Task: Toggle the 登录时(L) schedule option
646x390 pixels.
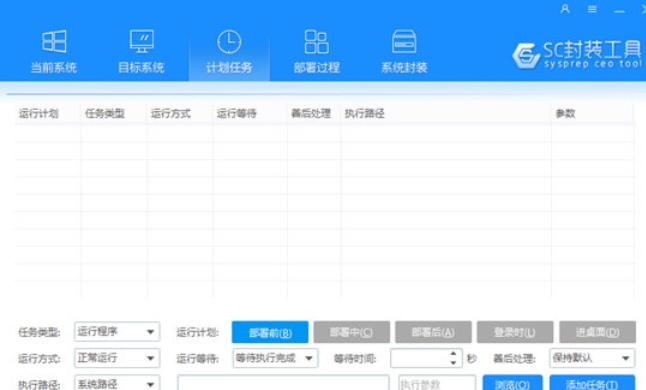Action: pyautogui.click(x=515, y=332)
